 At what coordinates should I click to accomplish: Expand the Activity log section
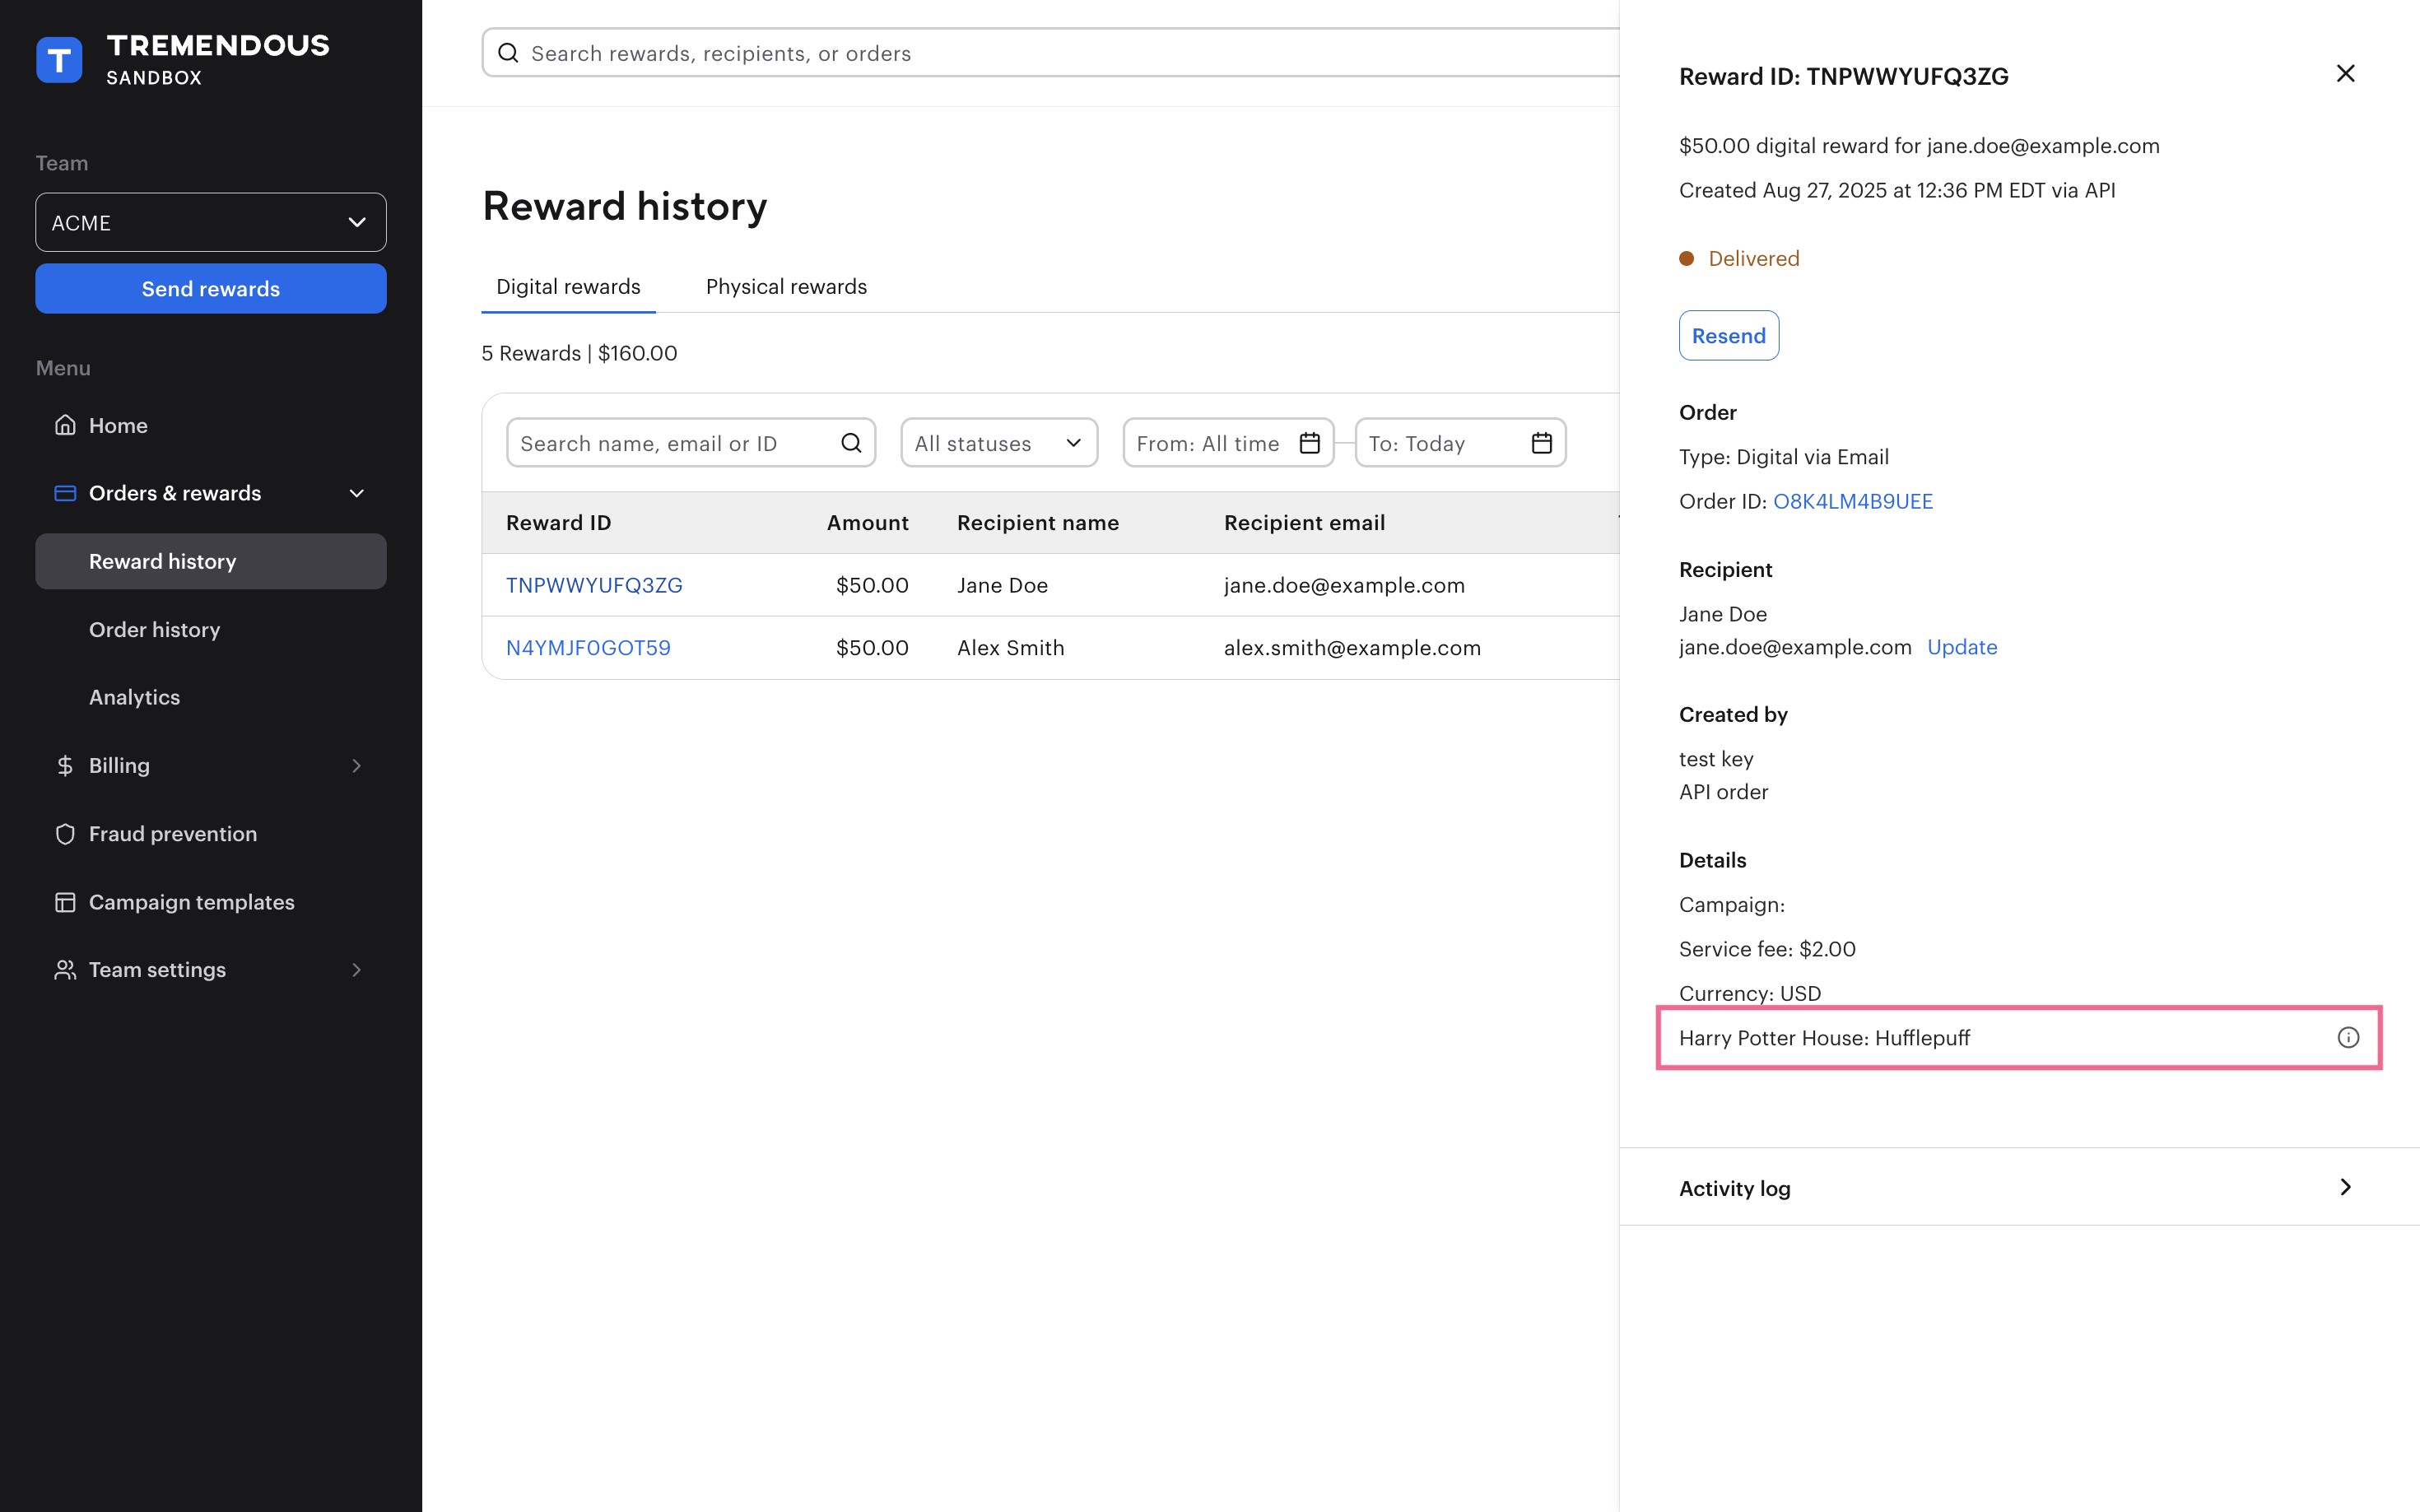pos(2019,1187)
